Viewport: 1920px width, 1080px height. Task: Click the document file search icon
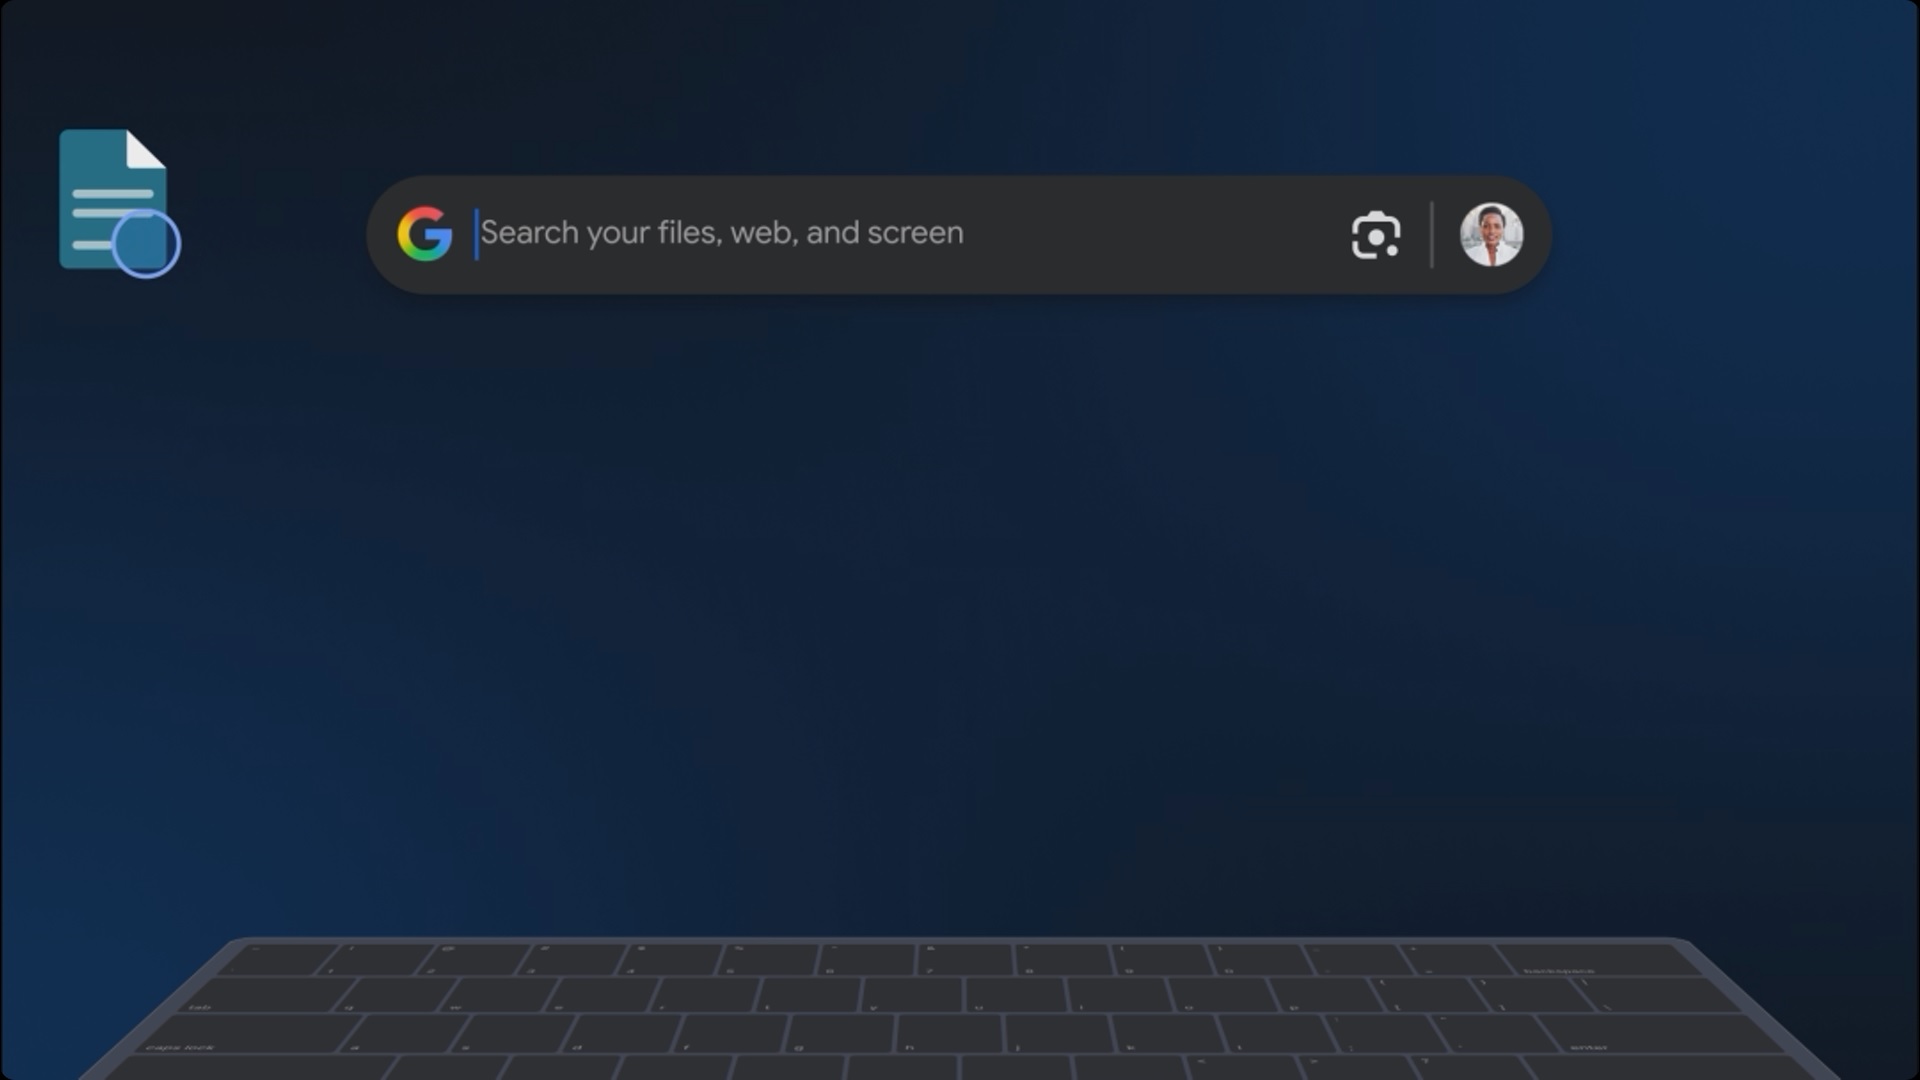tap(119, 203)
